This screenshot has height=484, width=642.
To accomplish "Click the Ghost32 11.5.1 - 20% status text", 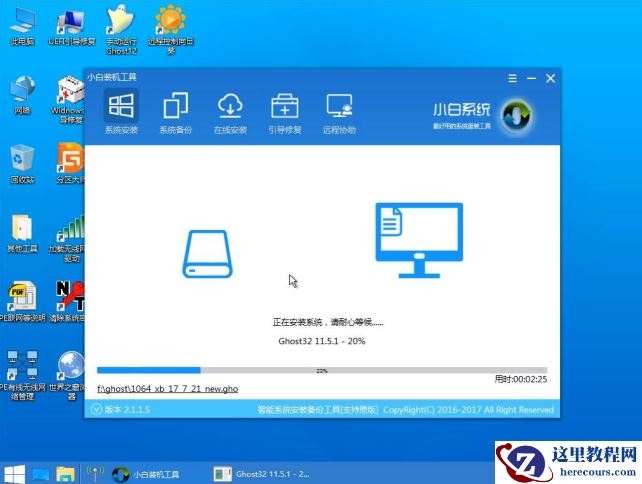I will click(322, 341).
